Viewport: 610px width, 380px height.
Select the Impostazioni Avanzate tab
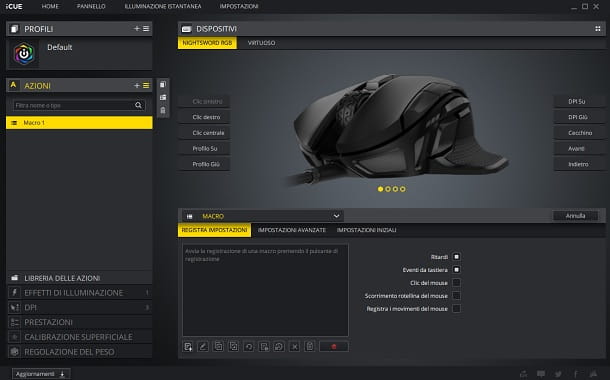click(292, 230)
